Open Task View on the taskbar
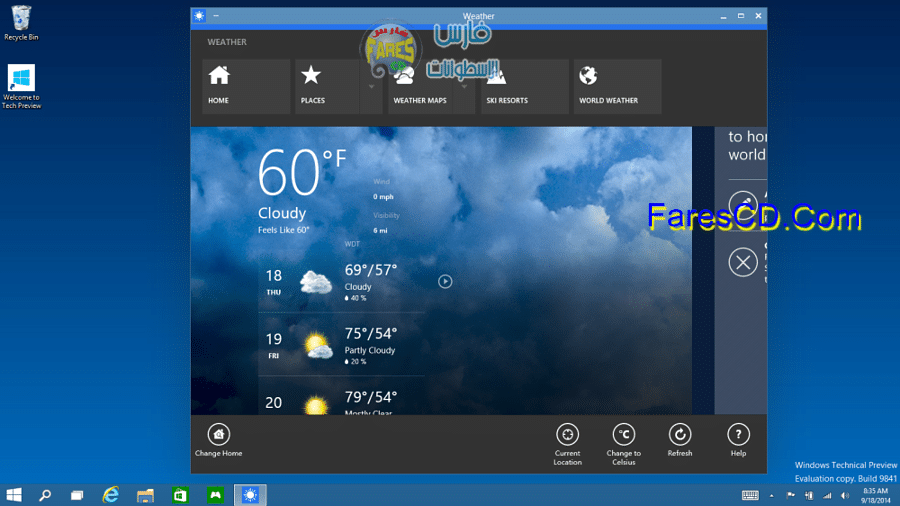The height and width of the screenshot is (506, 900). pyautogui.click(x=77, y=495)
